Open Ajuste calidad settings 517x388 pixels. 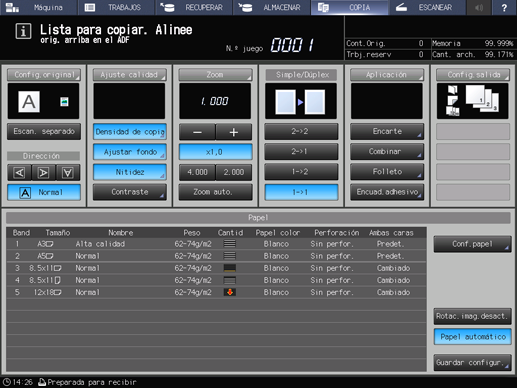pos(129,75)
